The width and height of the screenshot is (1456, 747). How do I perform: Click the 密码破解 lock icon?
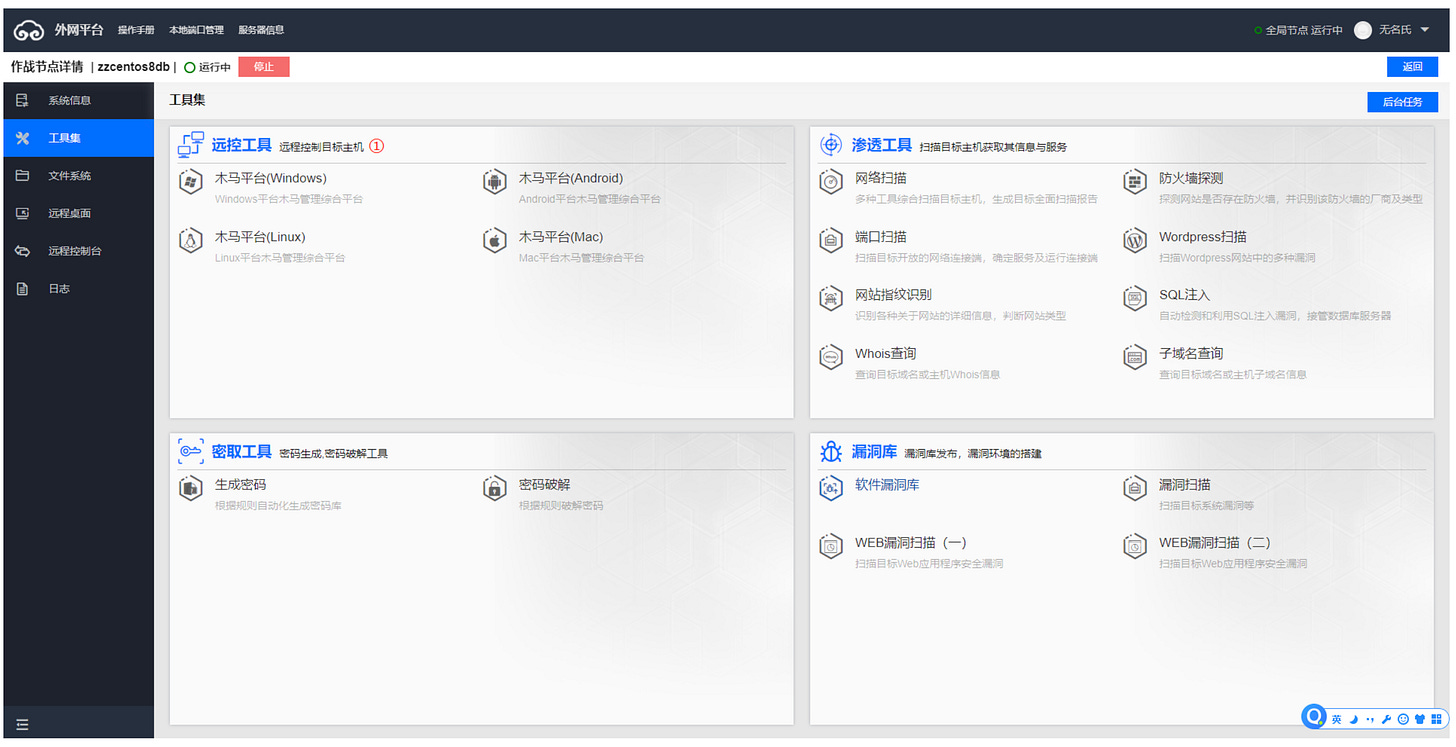tap(494, 489)
